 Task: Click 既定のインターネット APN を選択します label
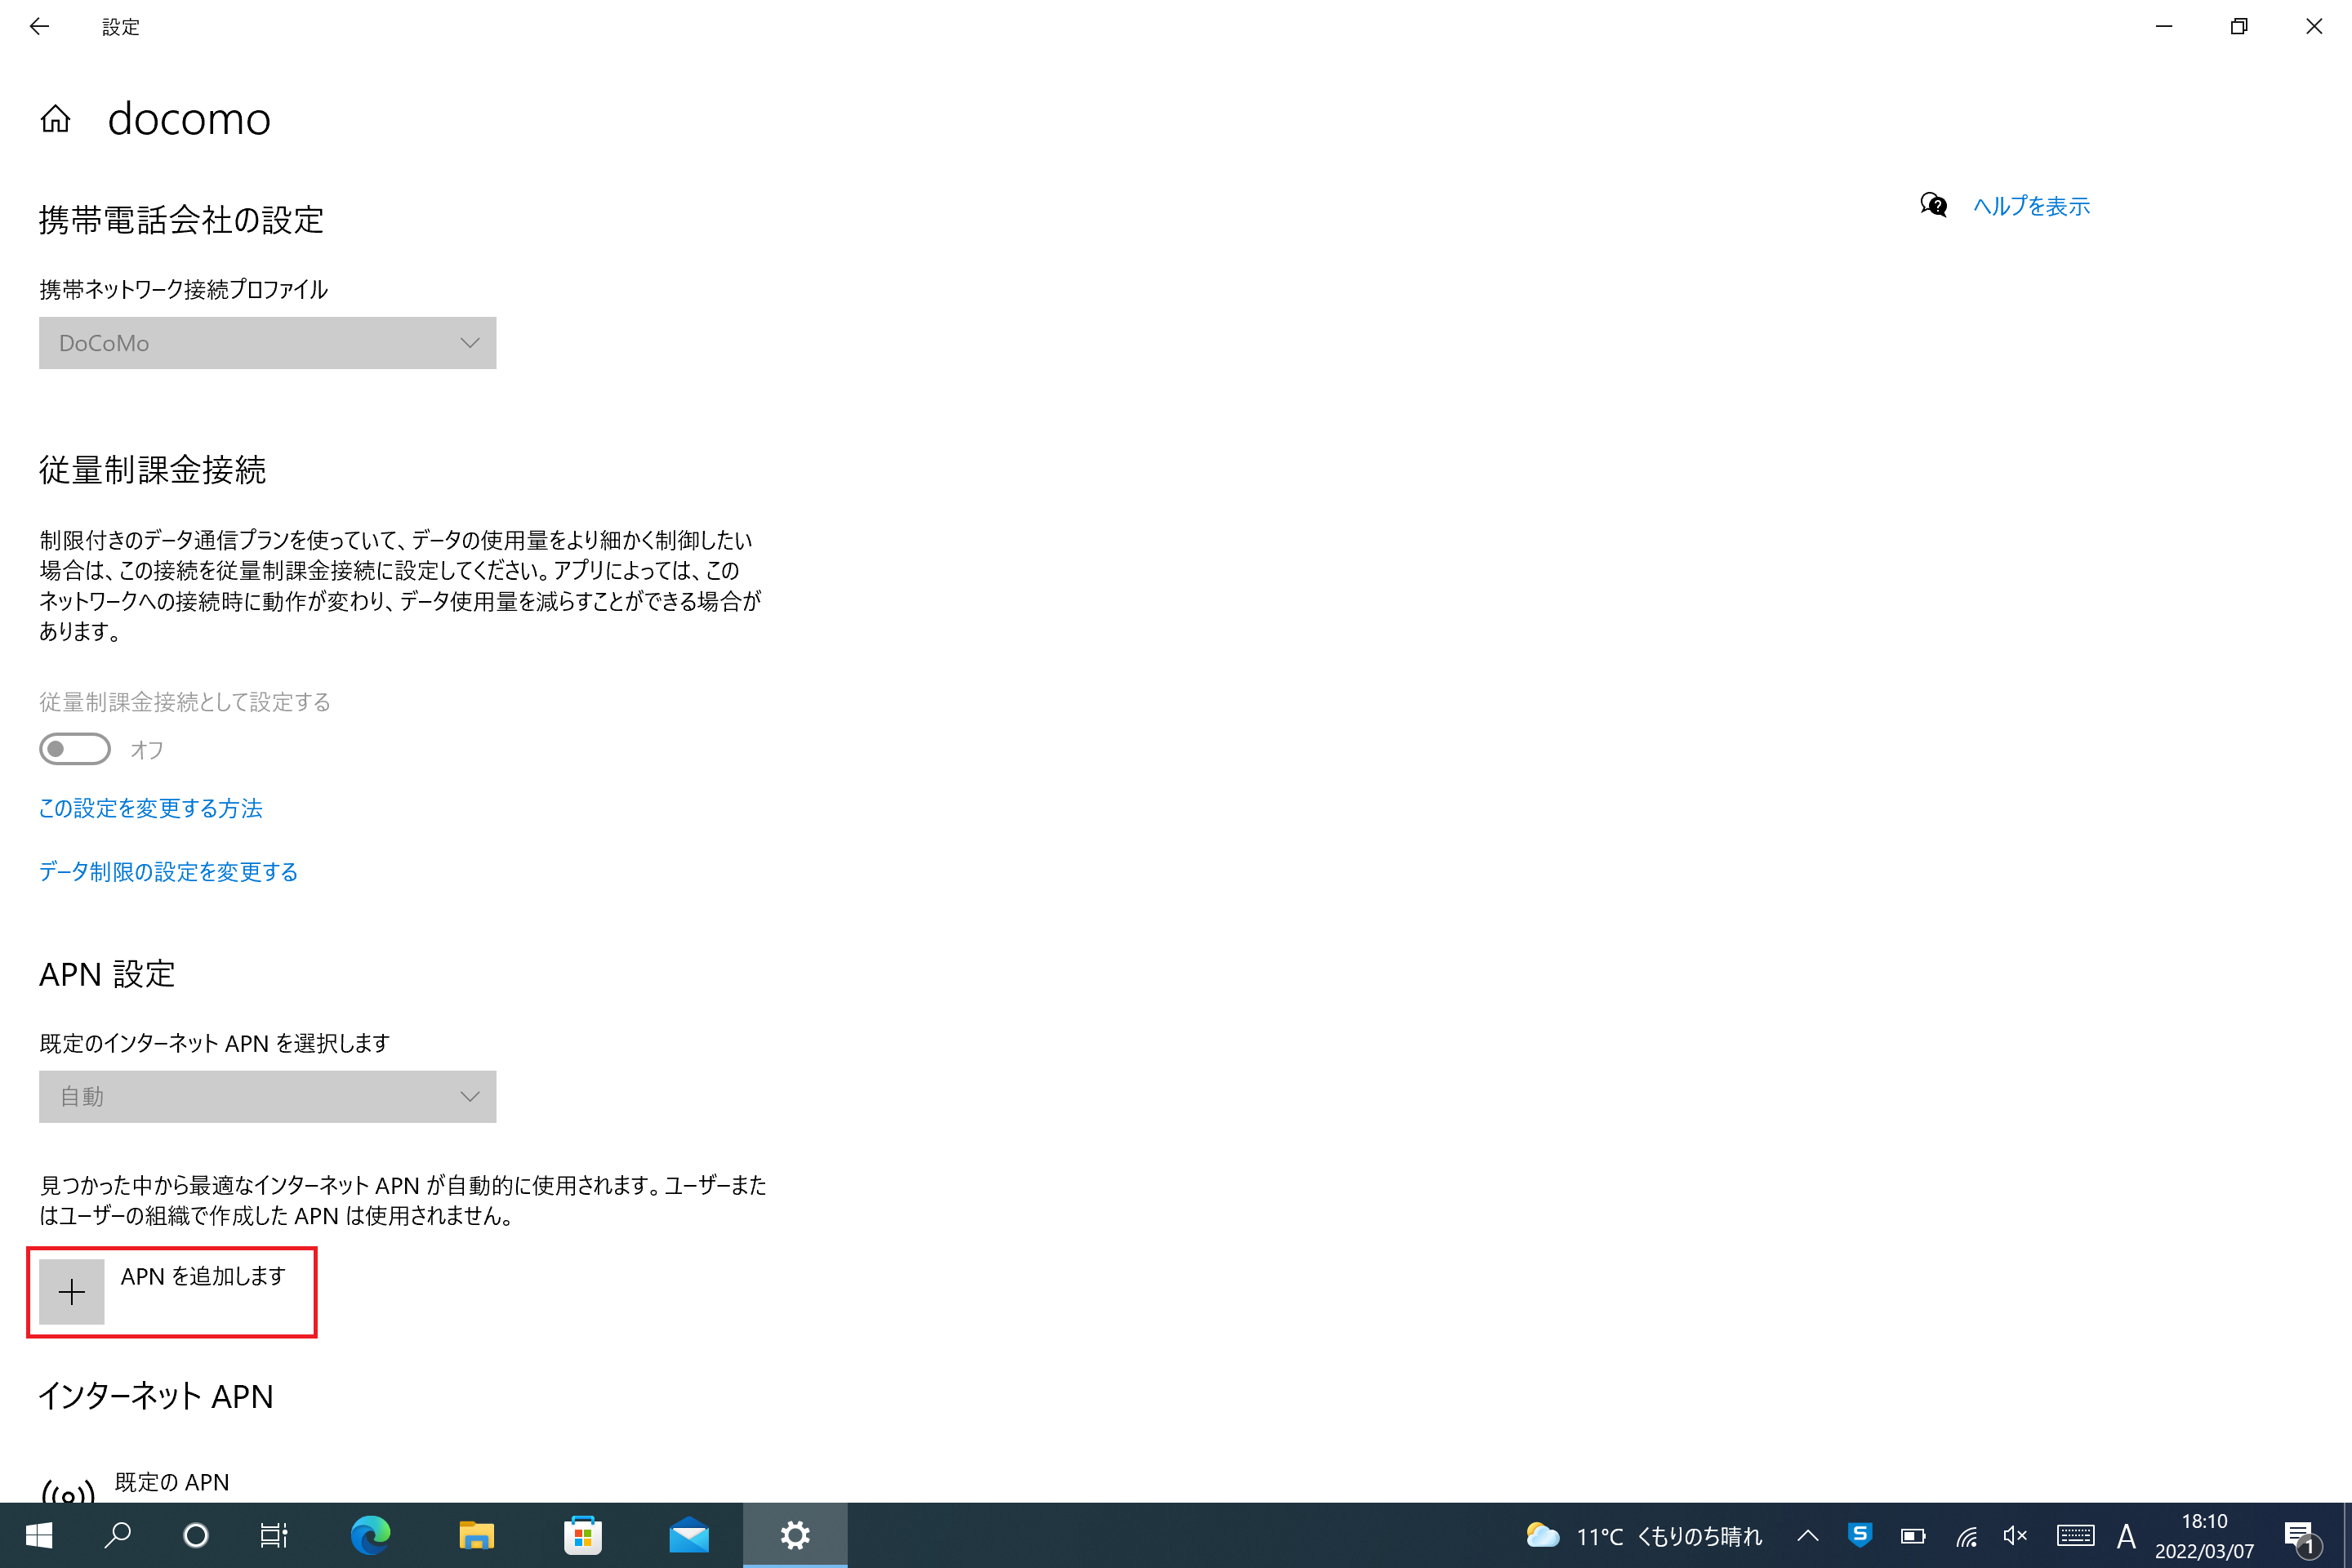(215, 1043)
